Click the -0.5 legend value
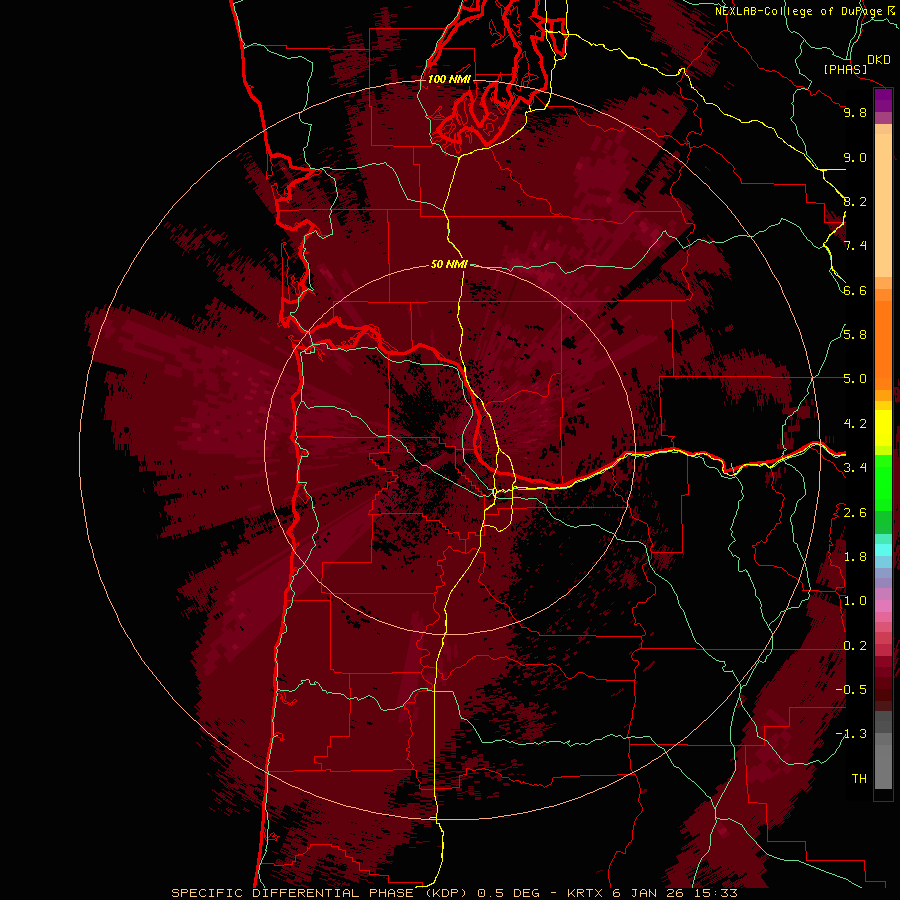The width and height of the screenshot is (900, 900). tap(851, 690)
